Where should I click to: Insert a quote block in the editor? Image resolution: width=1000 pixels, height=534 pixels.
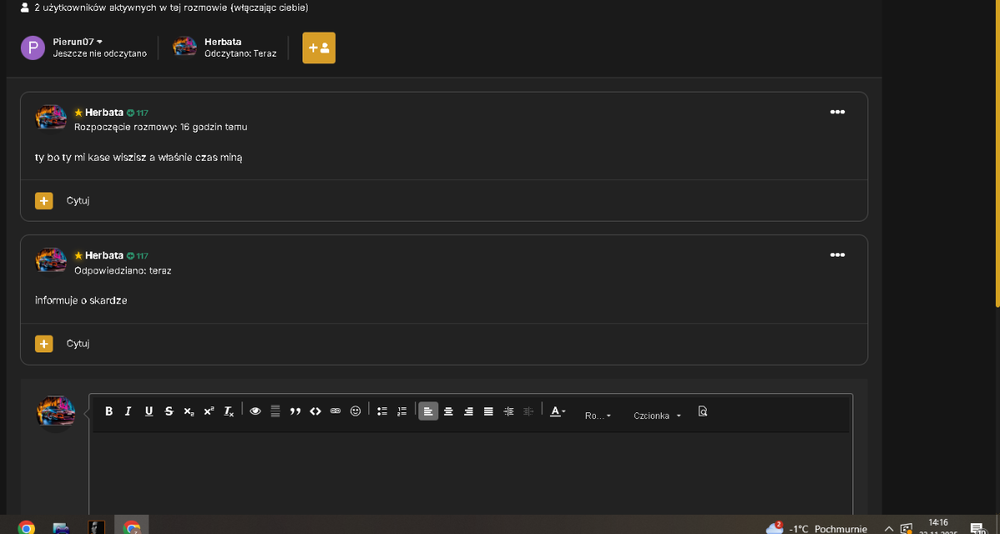click(295, 412)
